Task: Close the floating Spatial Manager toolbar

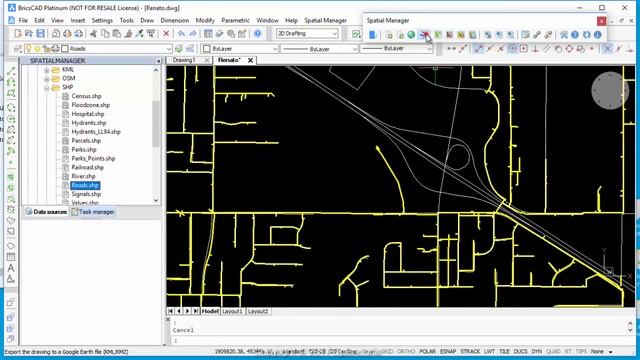Action: coord(601,20)
